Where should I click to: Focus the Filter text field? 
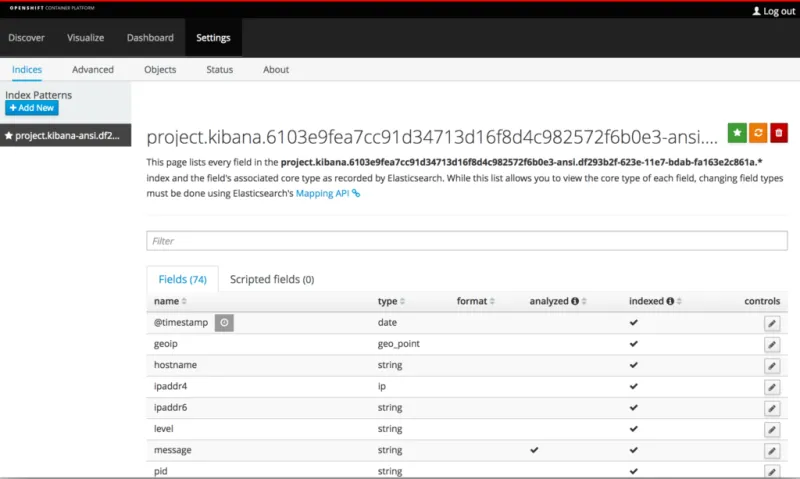coord(467,241)
